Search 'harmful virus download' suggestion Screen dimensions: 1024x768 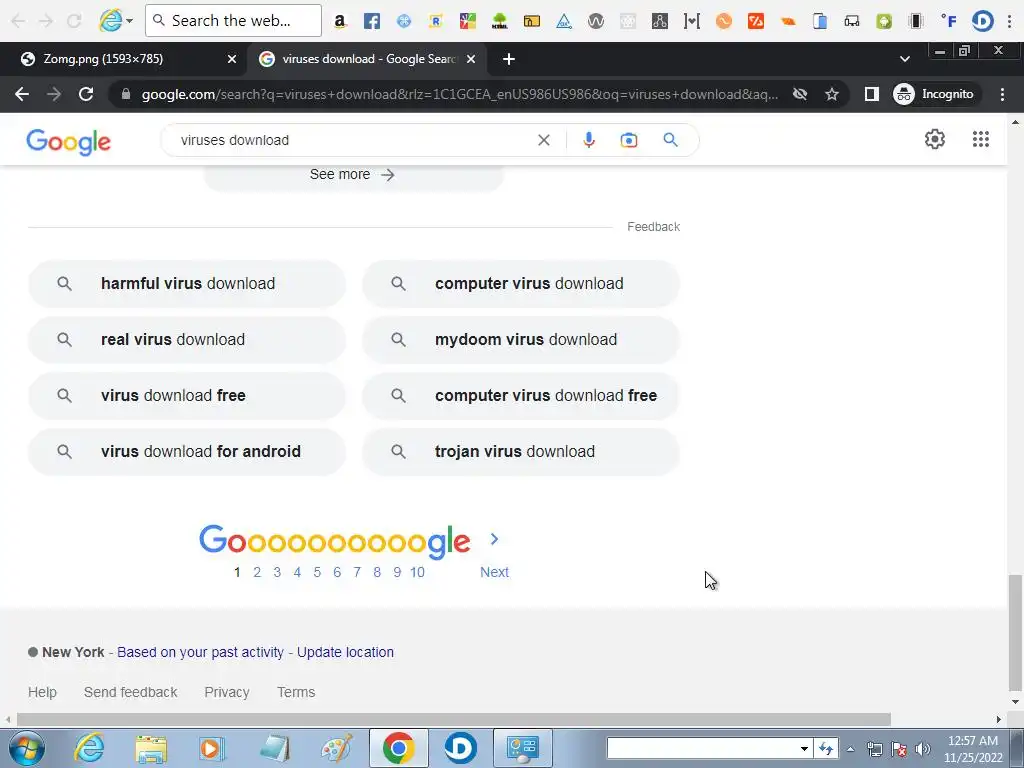(x=187, y=283)
